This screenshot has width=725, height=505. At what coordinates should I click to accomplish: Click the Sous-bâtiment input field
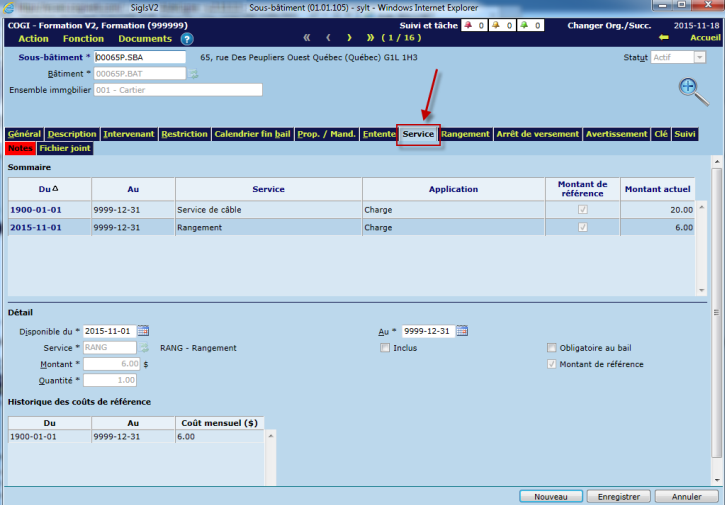[139, 58]
